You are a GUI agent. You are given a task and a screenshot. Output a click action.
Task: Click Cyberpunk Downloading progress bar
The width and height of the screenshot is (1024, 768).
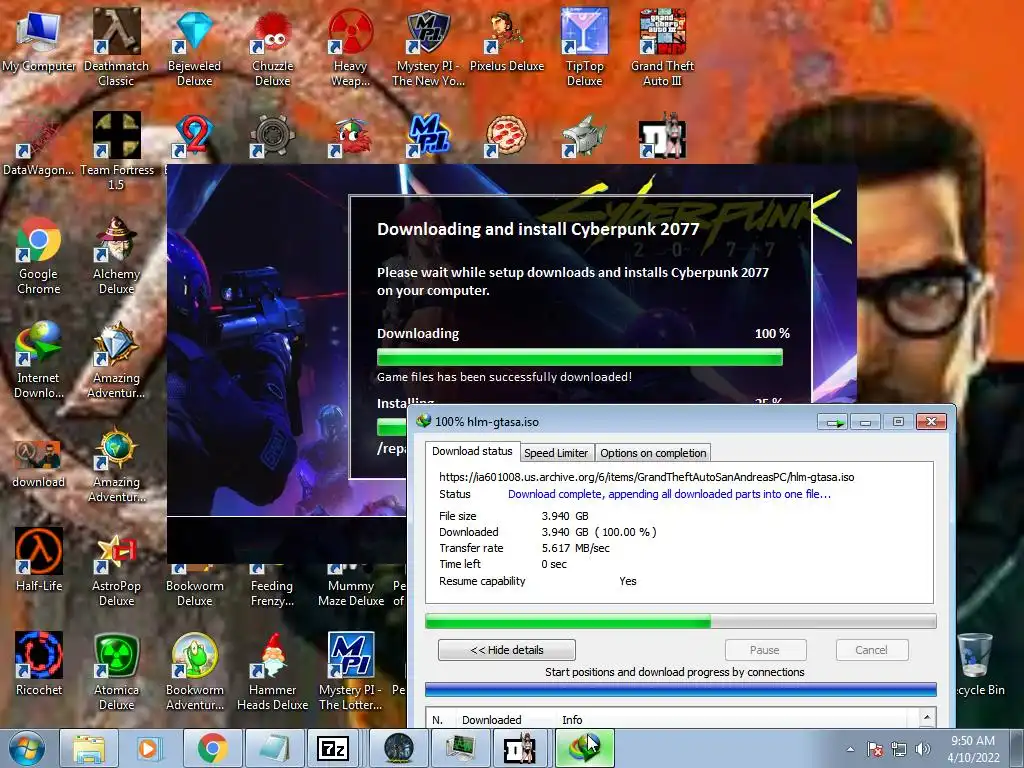(579, 357)
